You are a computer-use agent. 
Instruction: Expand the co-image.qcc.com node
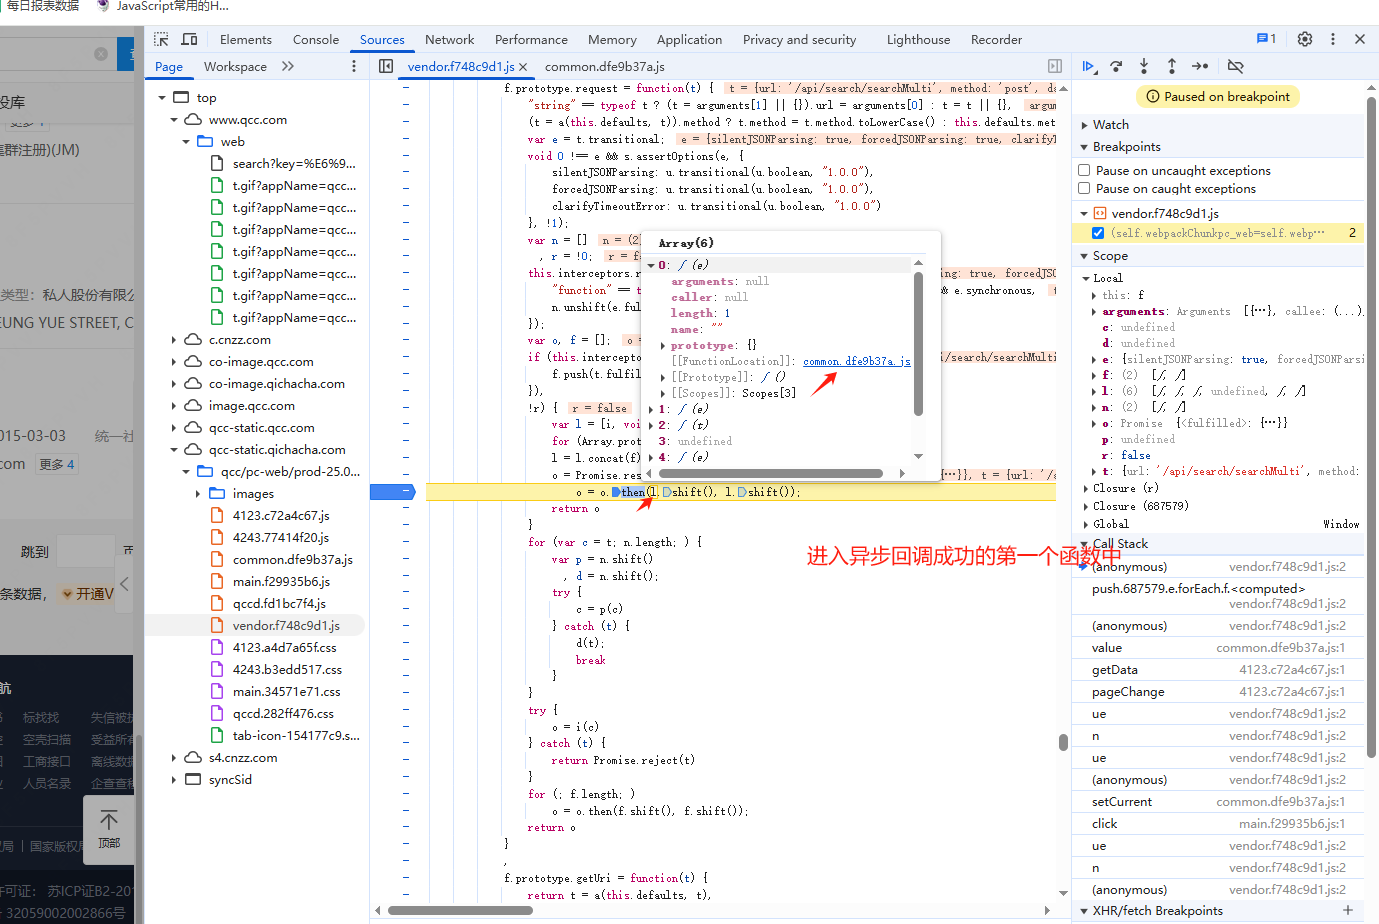[x=174, y=362]
